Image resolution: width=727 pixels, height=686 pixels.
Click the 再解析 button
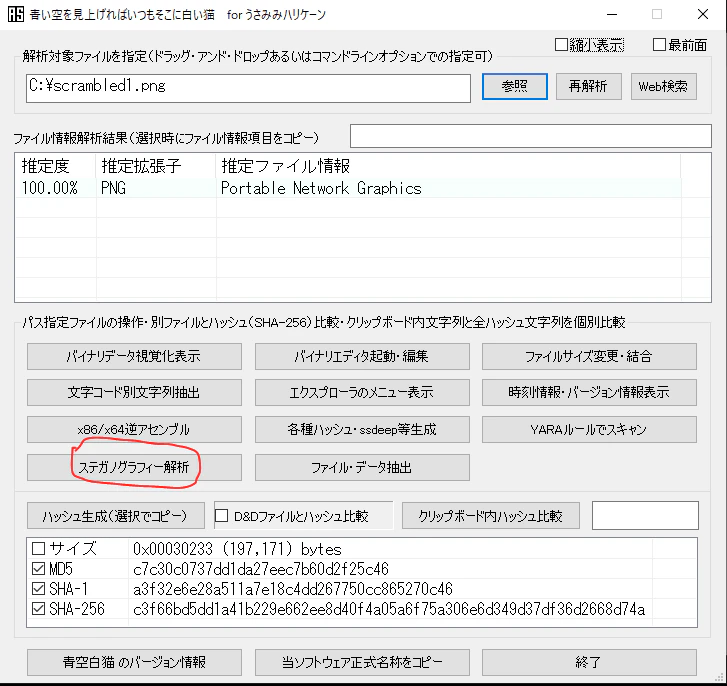click(x=588, y=86)
